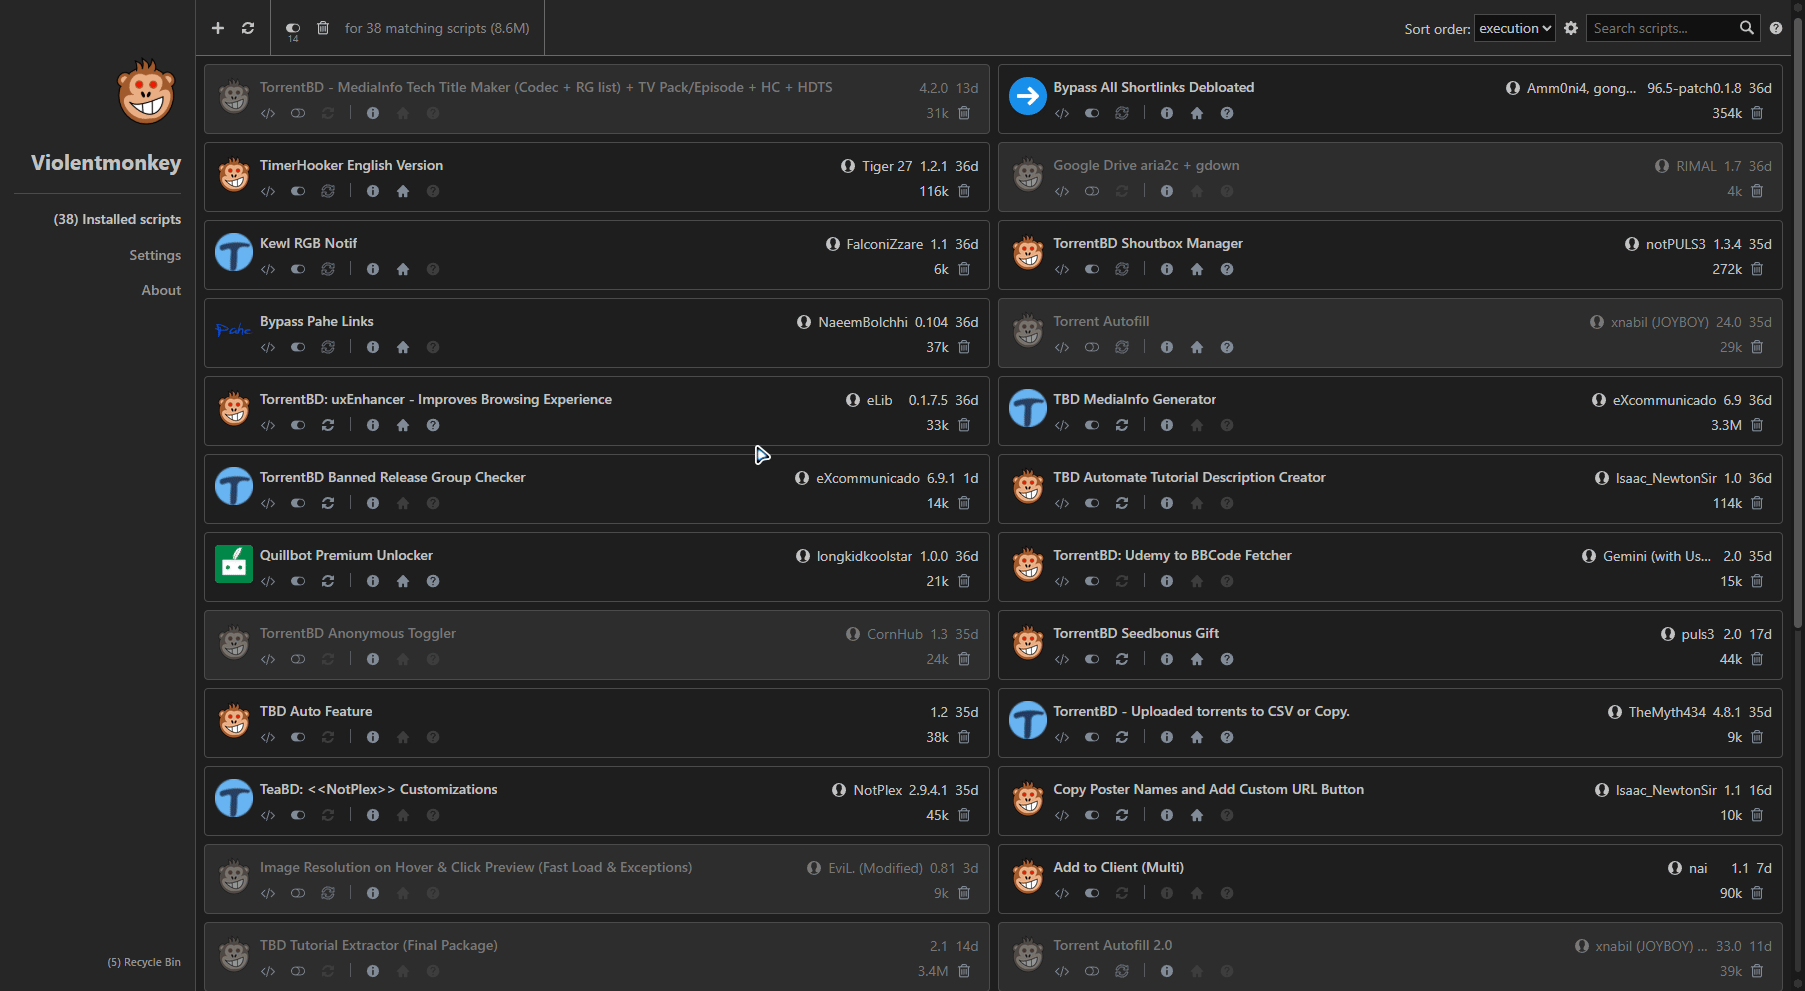Open the Installed scripts tab in sidebar
1805x991 pixels.
click(x=117, y=219)
